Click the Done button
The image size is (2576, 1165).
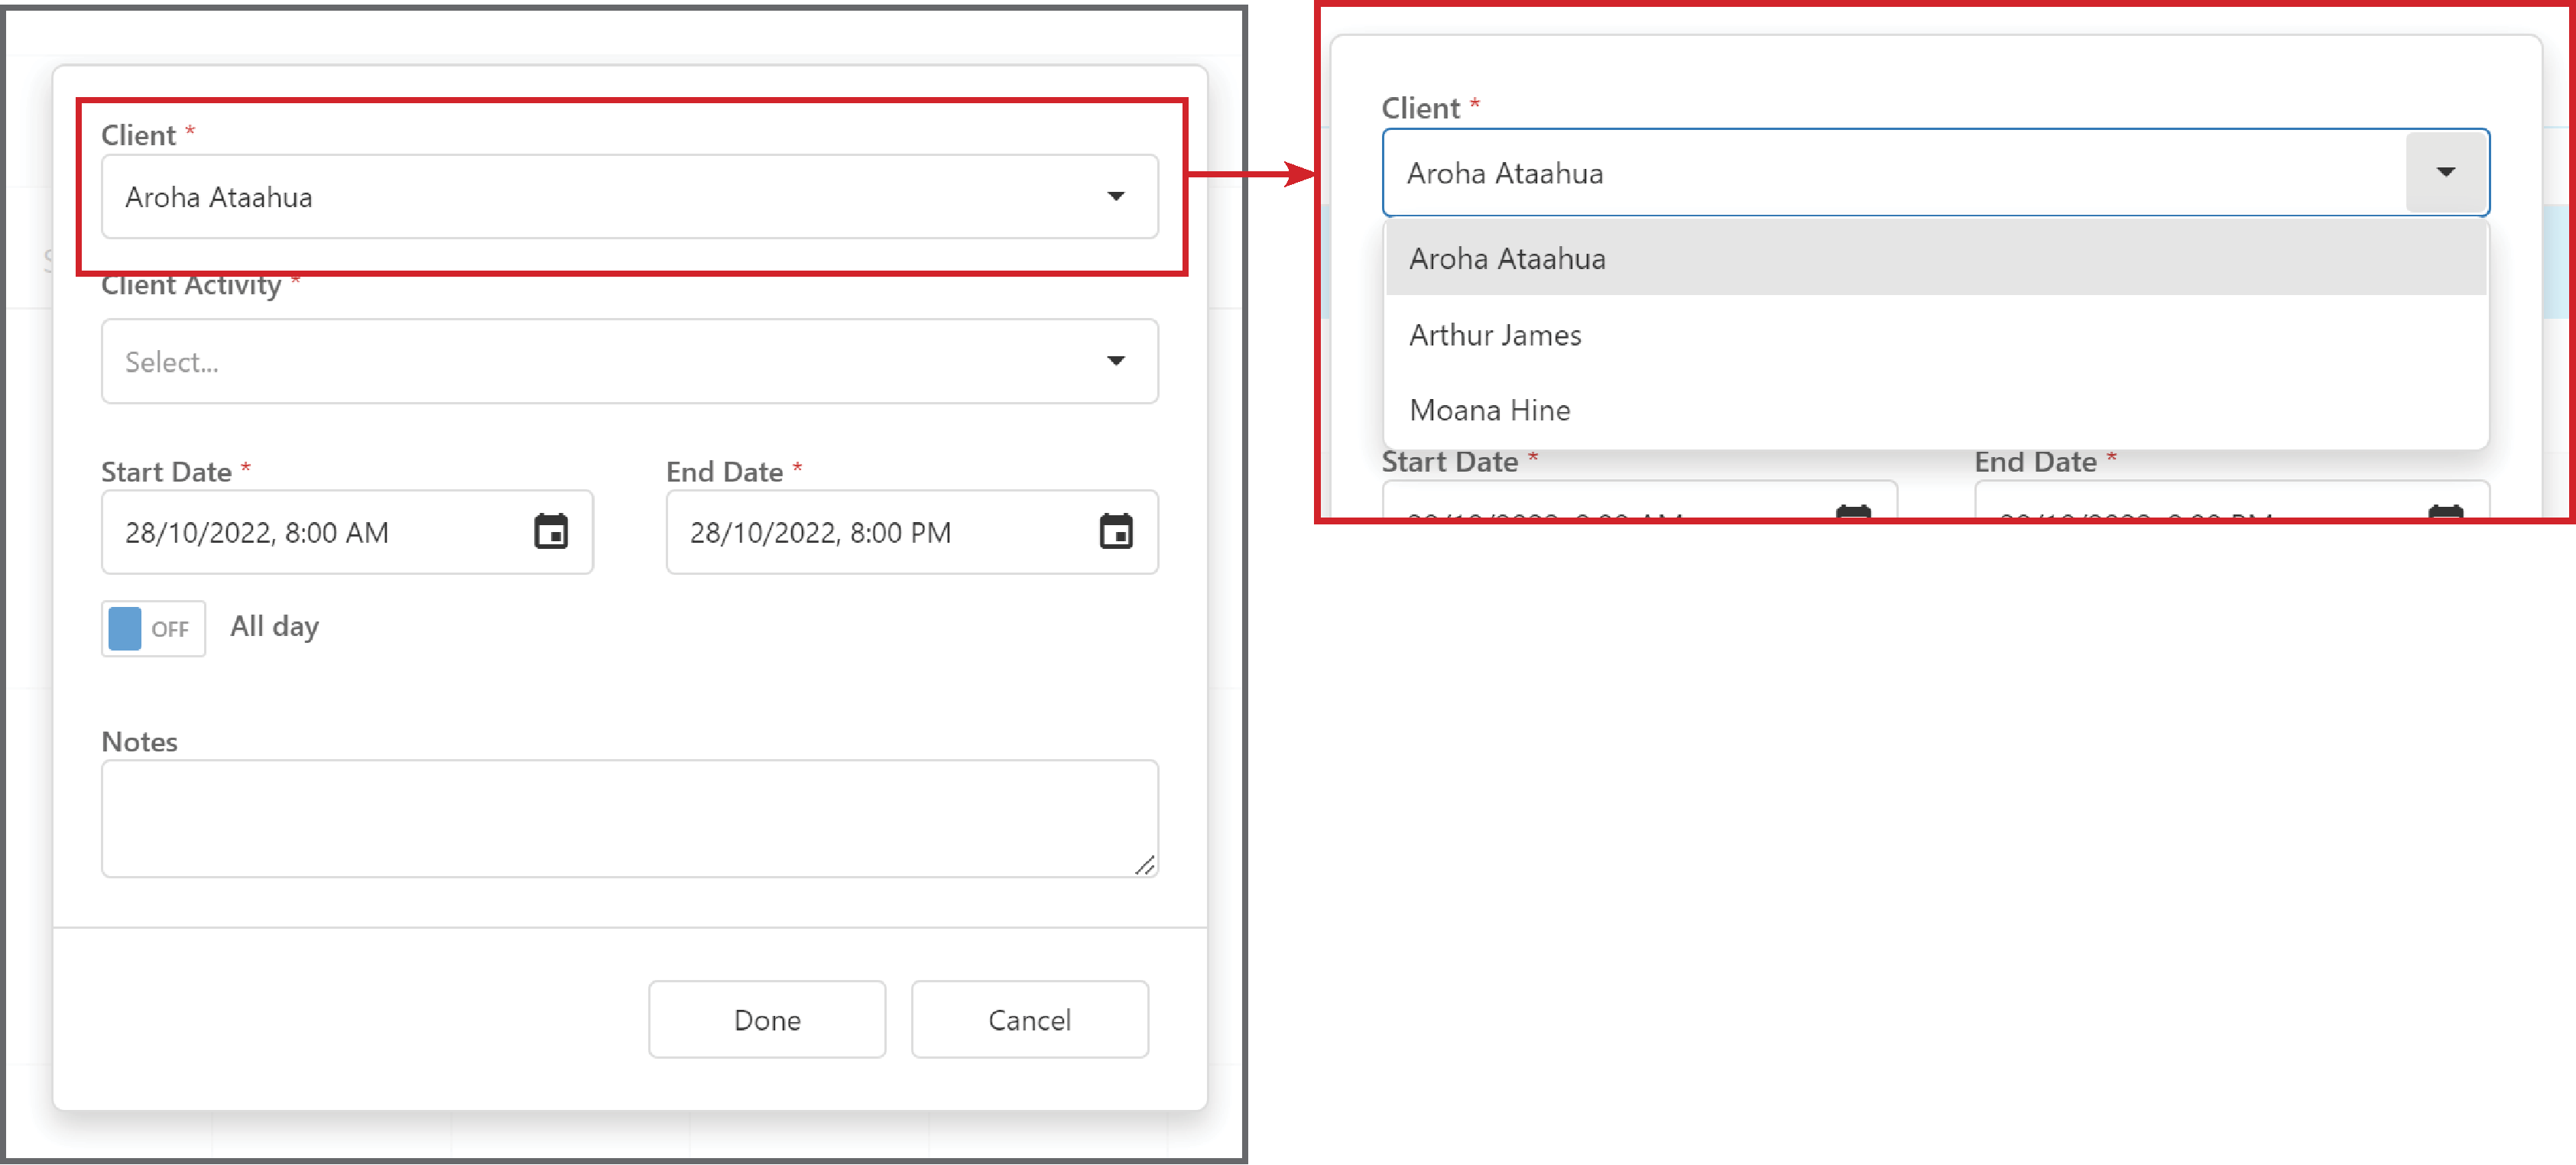tap(767, 1019)
